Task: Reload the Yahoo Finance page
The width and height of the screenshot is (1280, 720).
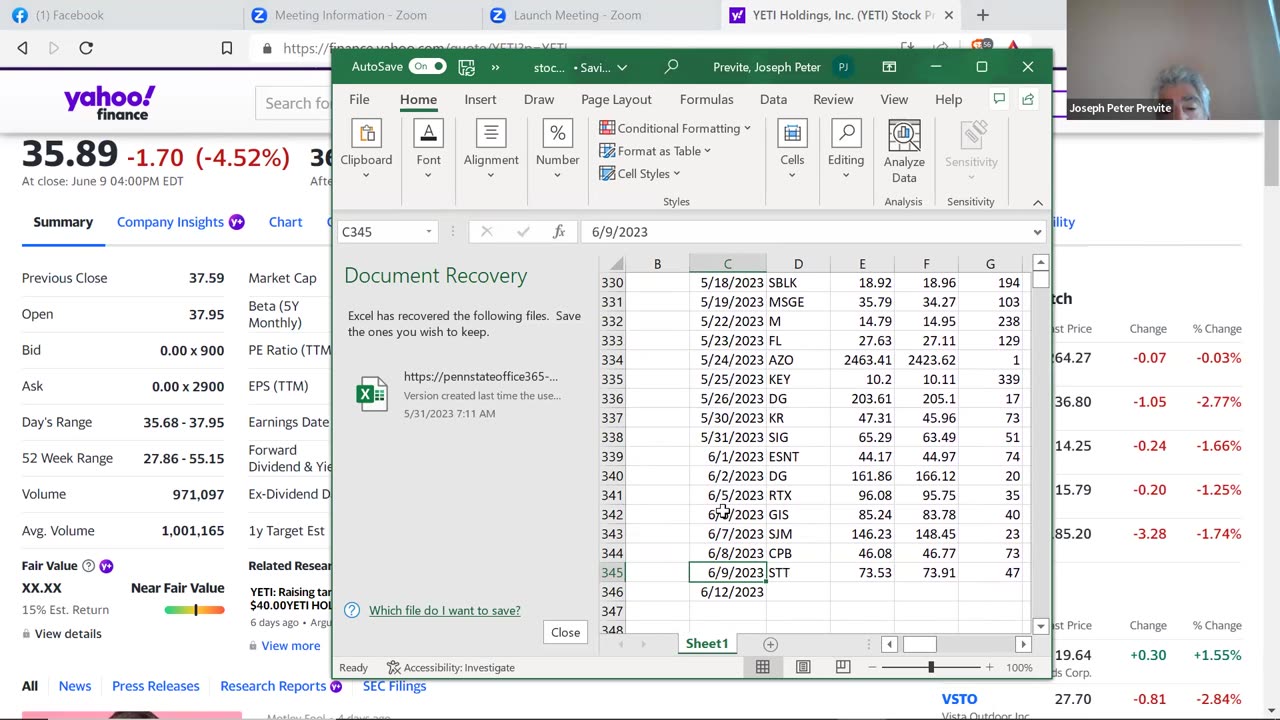Action: tap(86, 48)
